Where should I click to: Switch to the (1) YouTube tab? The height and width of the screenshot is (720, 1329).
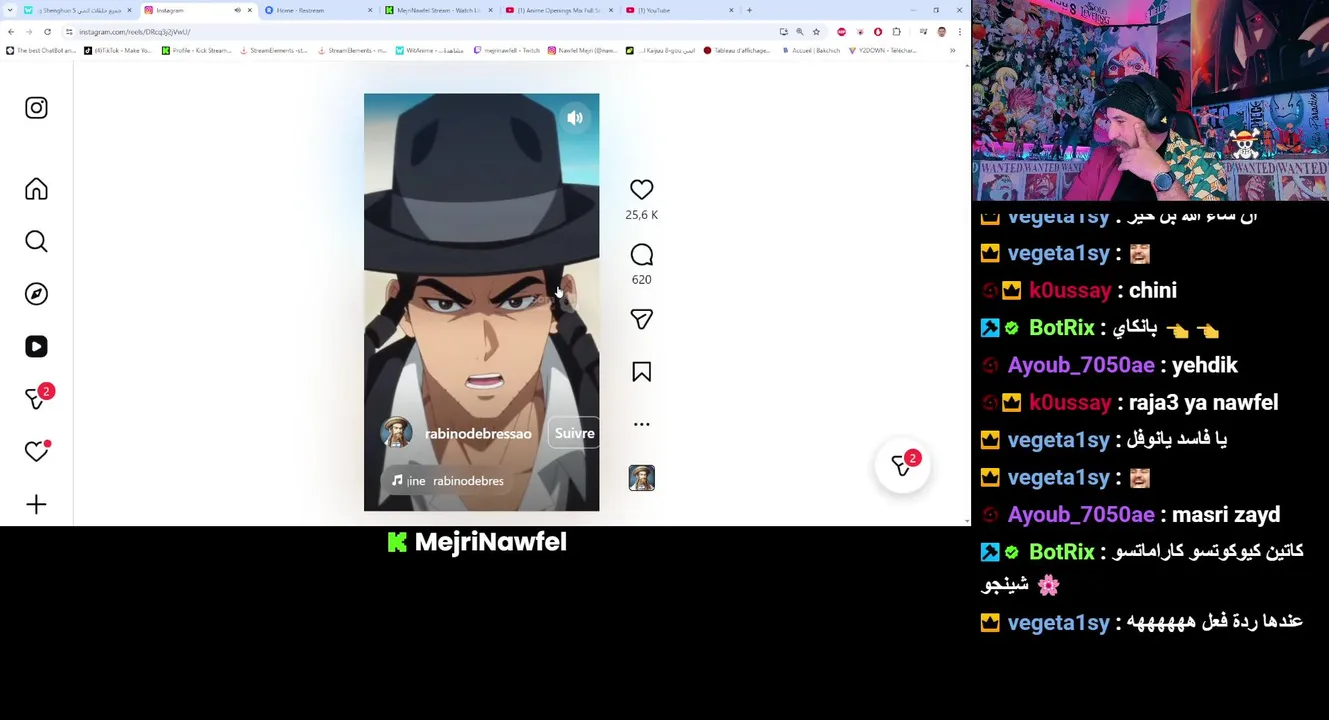tap(677, 10)
